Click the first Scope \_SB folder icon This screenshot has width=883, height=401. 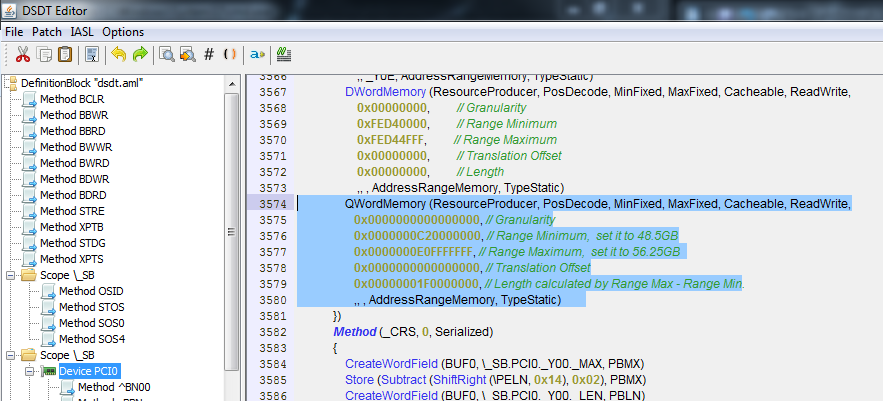tap(29, 275)
